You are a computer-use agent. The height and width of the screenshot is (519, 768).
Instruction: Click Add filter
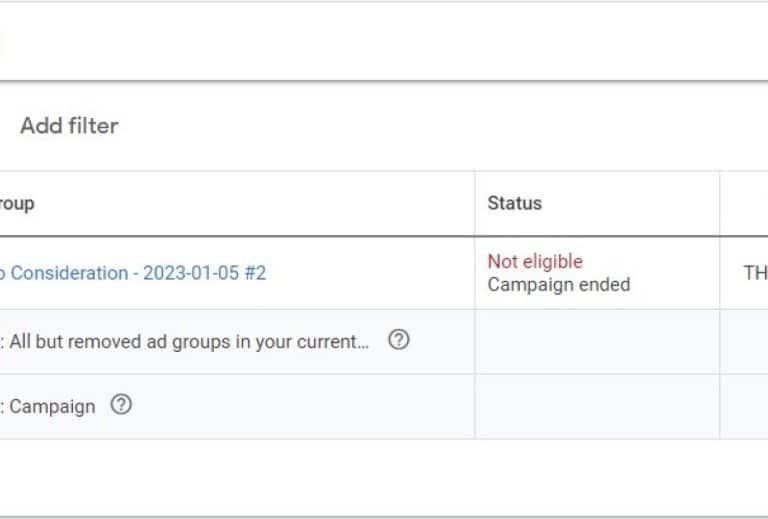tap(69, 126)
